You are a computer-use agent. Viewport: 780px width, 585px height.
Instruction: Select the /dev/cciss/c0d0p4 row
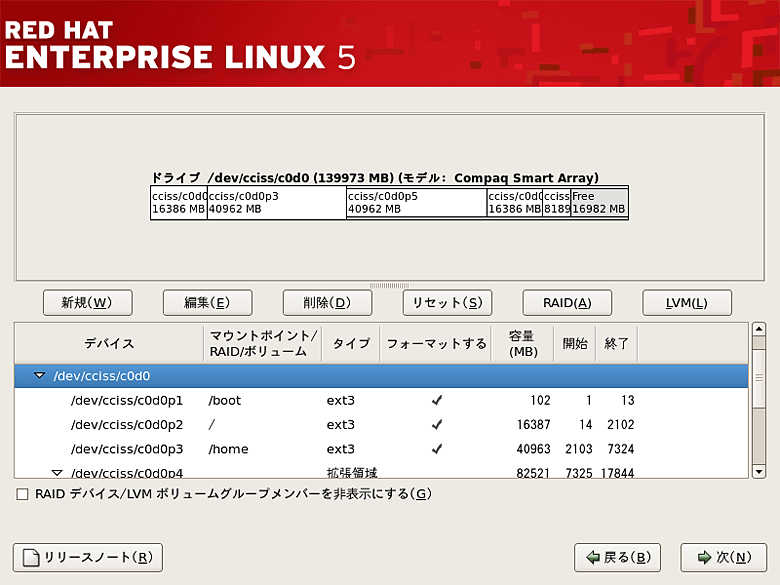(381, 471)
